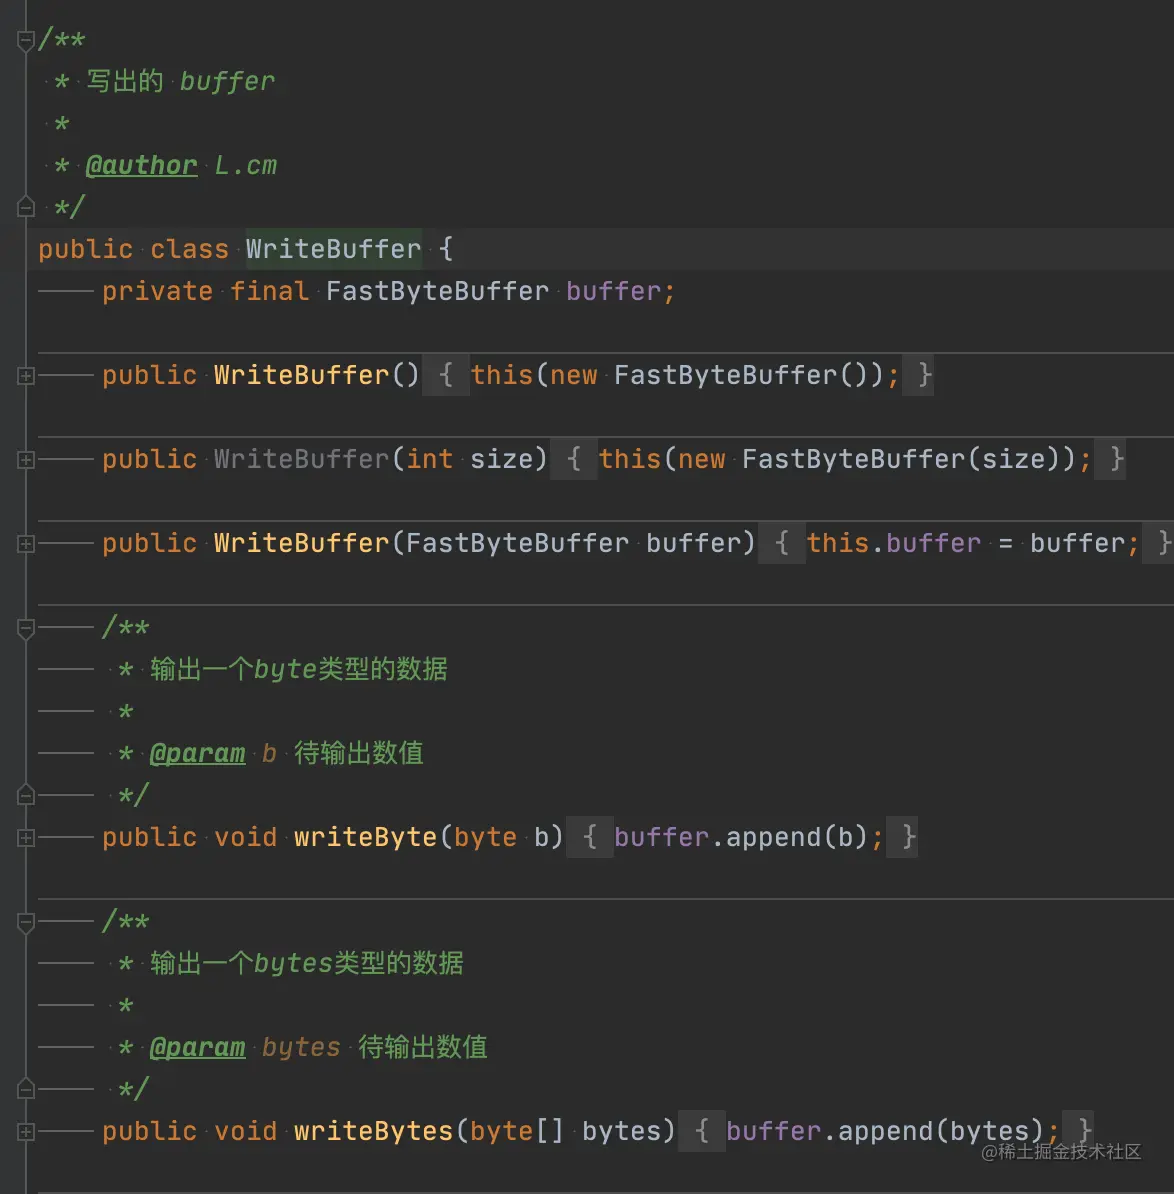Collapse the writeByte Javadoc comment at /** line
This screenshot has width=1174, height=1194.
pyautogui.click(x=25, y=628)
